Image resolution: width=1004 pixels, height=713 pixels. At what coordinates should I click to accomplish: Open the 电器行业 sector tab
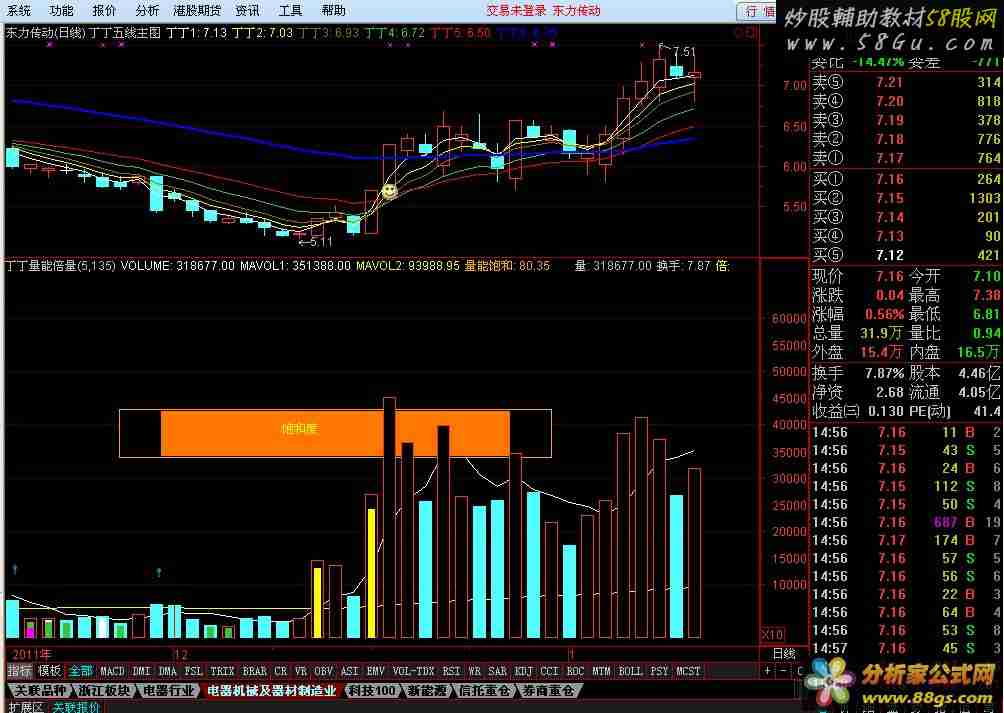pos(168,691)
